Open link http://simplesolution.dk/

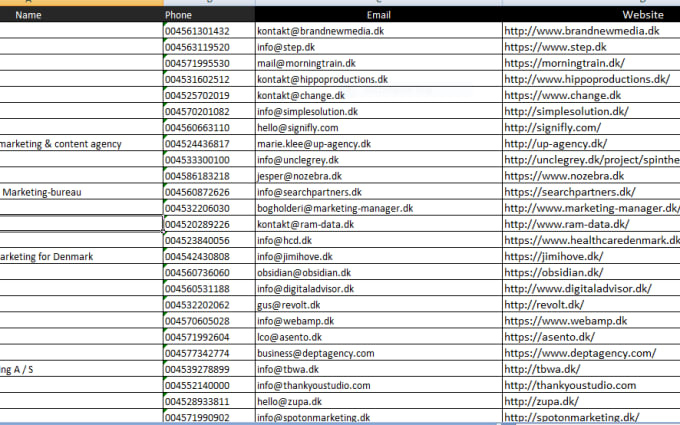(x=566, y=111)
